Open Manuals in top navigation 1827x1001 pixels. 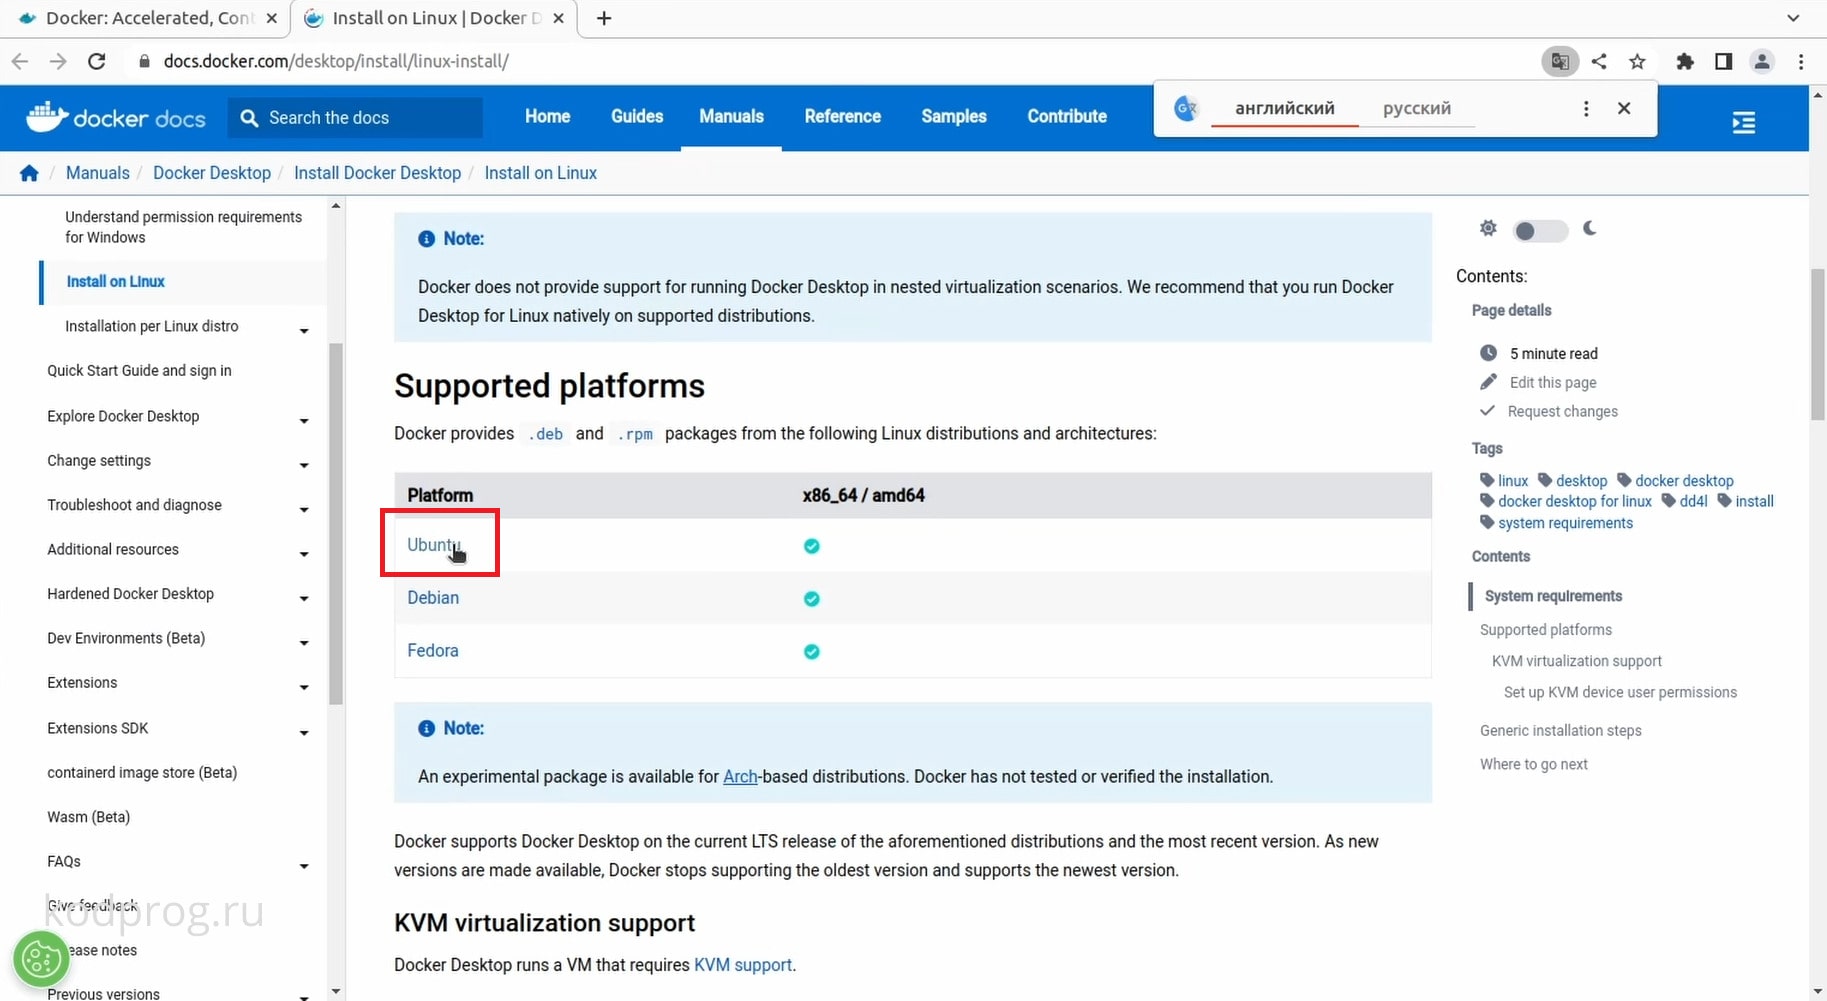731,116
